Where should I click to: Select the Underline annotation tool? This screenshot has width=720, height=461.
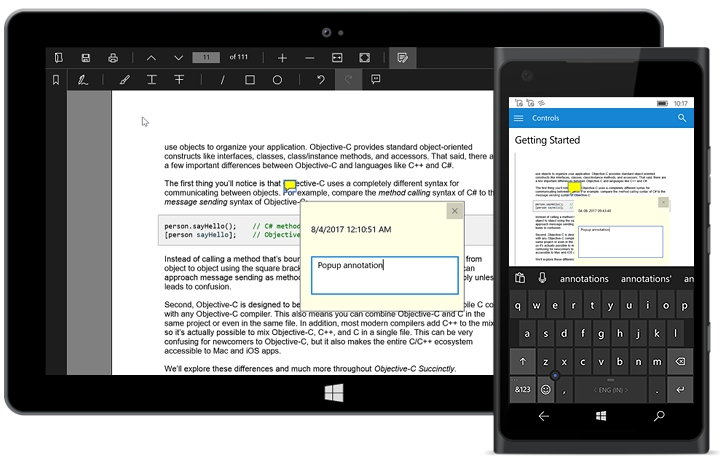pos(152,80)
